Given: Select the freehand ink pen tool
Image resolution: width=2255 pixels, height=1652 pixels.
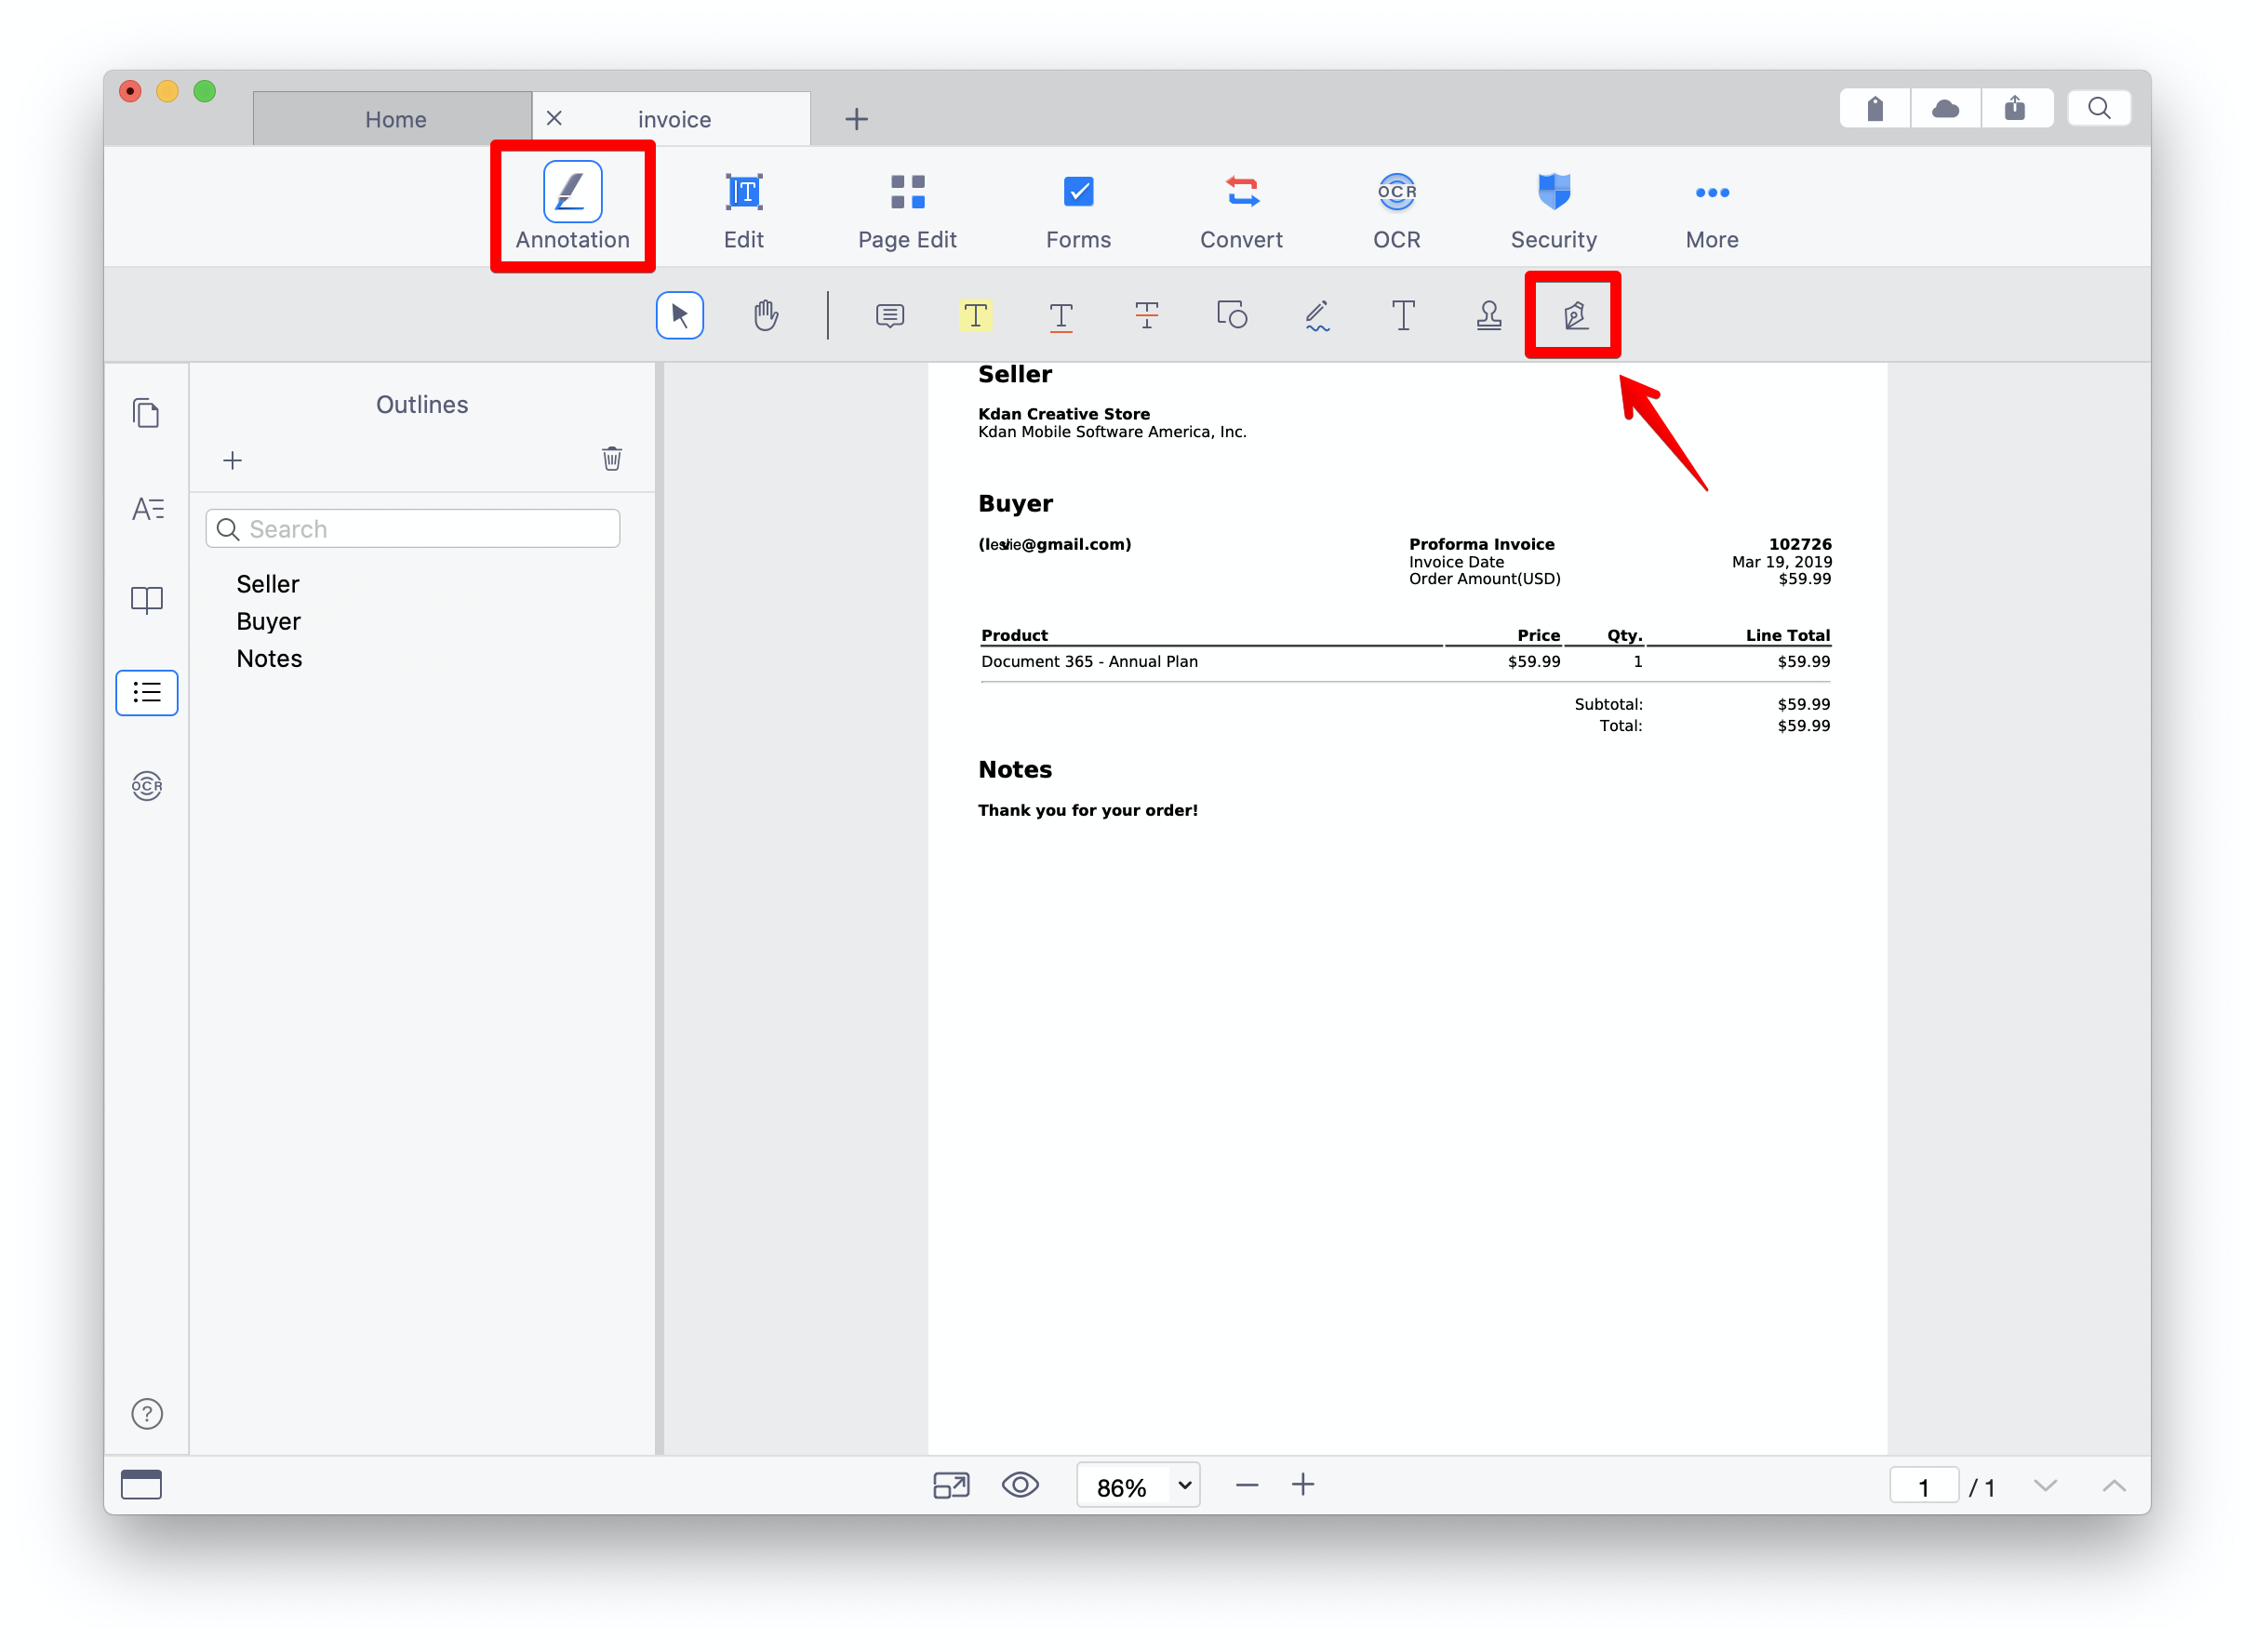Looking at the screenshot, I should click(x=1317, y=316).
